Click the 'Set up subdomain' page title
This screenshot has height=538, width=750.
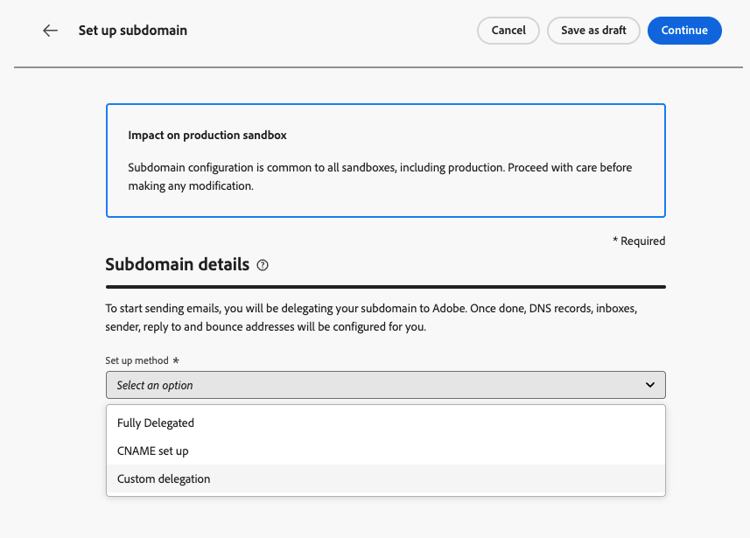133,31
